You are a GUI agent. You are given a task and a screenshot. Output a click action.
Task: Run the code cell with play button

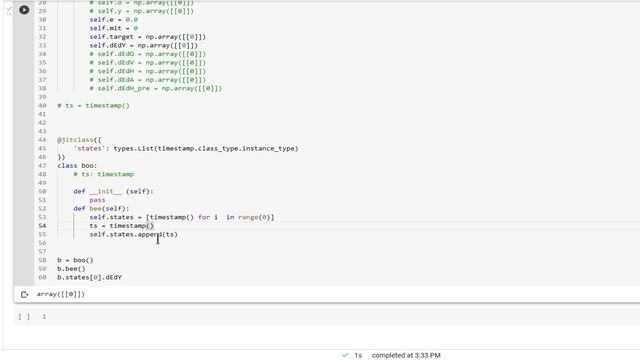coord(24,10)
